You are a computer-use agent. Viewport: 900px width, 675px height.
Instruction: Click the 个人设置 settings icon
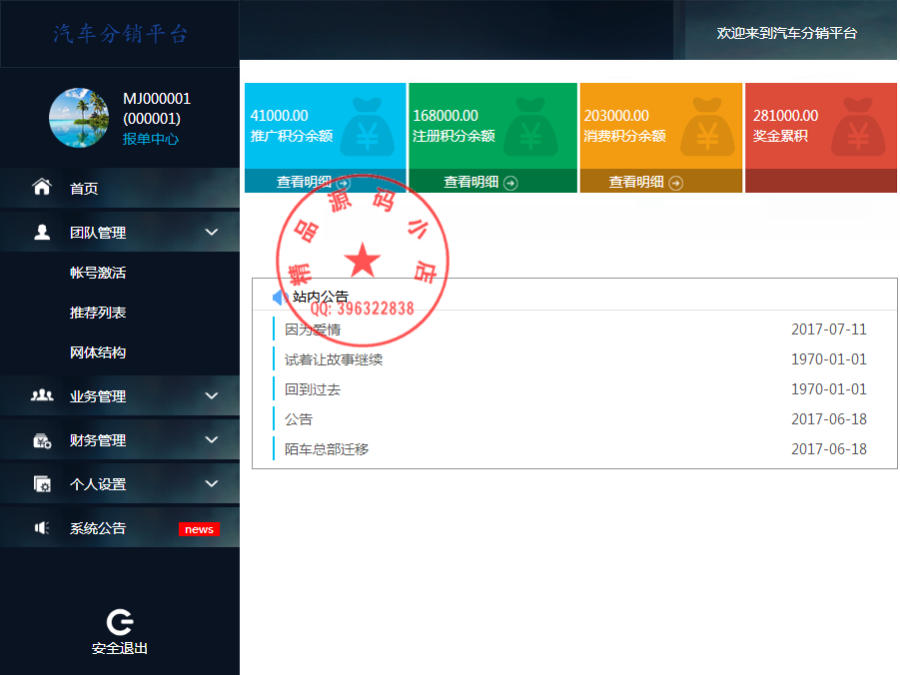[x=40, y=483]
